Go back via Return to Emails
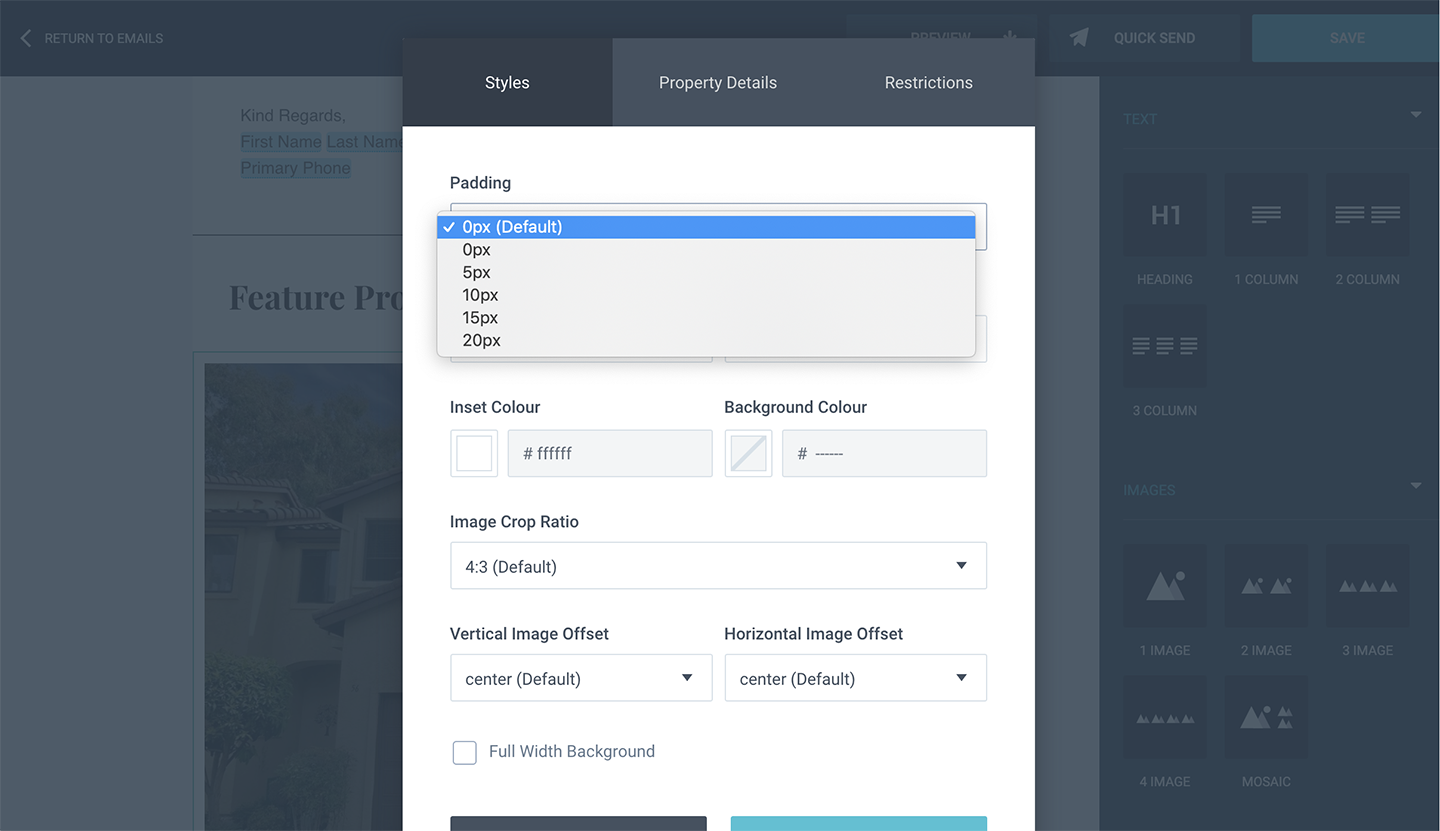This screenshot has width=1440, height=831. coord(91,38)
